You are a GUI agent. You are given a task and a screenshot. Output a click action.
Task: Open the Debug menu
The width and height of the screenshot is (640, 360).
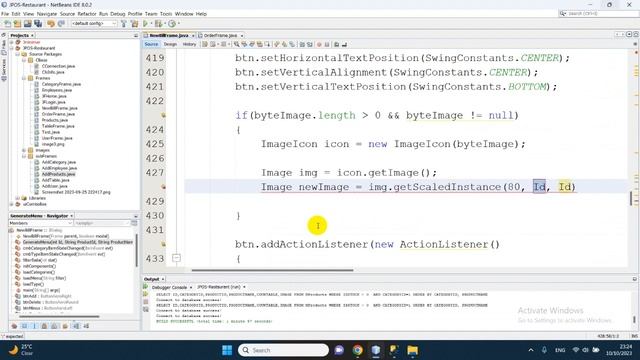(118, 14)
